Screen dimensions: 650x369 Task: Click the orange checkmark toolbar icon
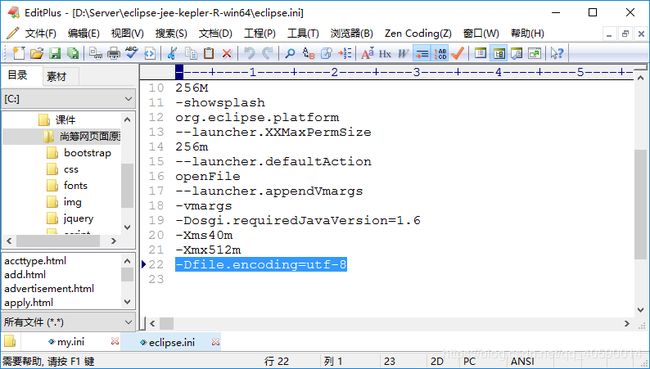tap(458, 53)
